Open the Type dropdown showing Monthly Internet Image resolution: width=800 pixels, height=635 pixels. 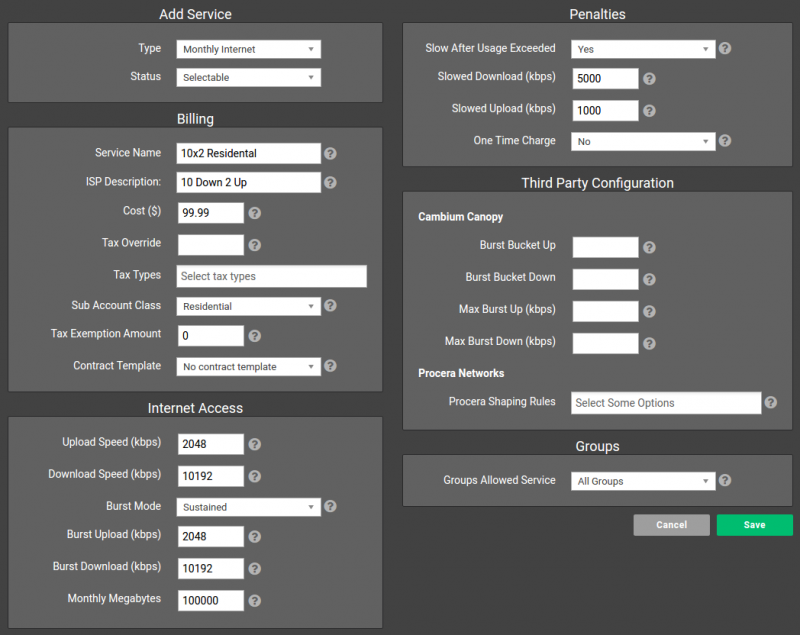click(248, 48)
